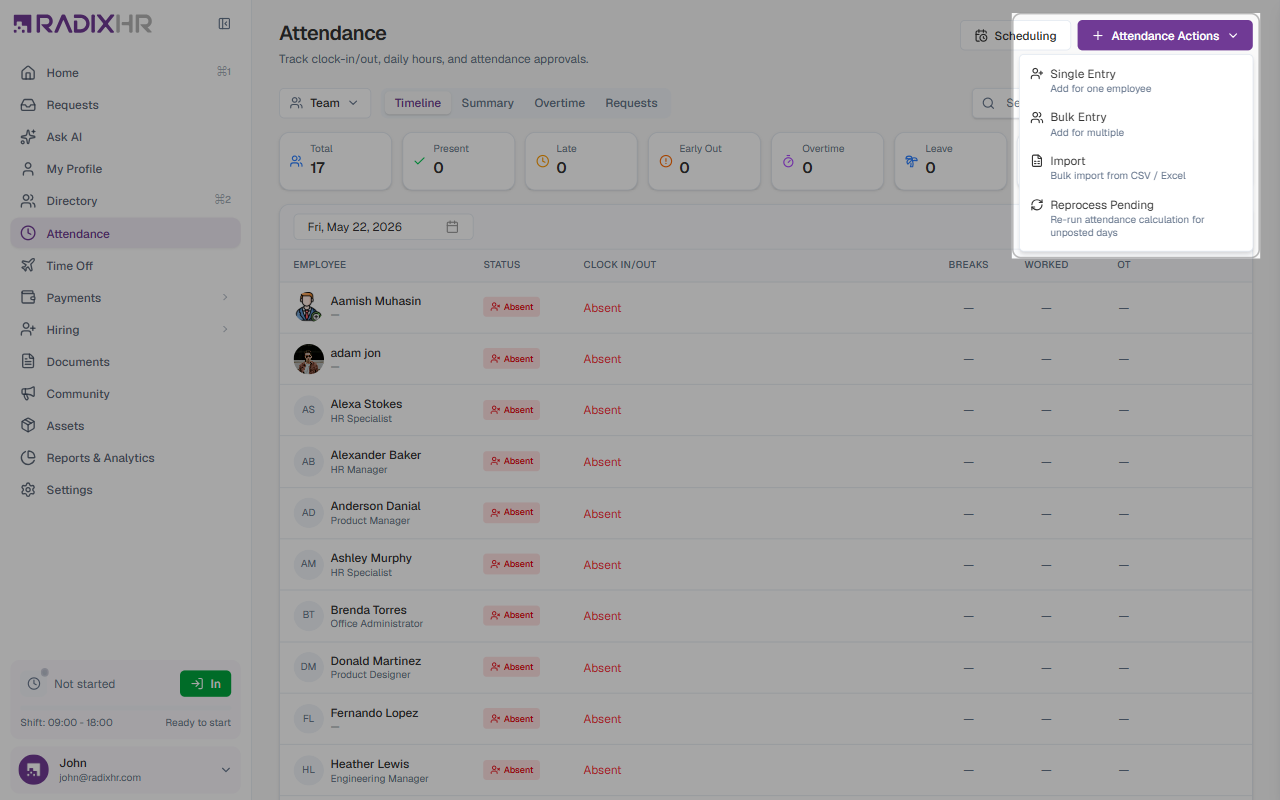The width and height of the screenshot is (1280, 800).
Task: Click the Scheduling button
Action: point(1015,35)
